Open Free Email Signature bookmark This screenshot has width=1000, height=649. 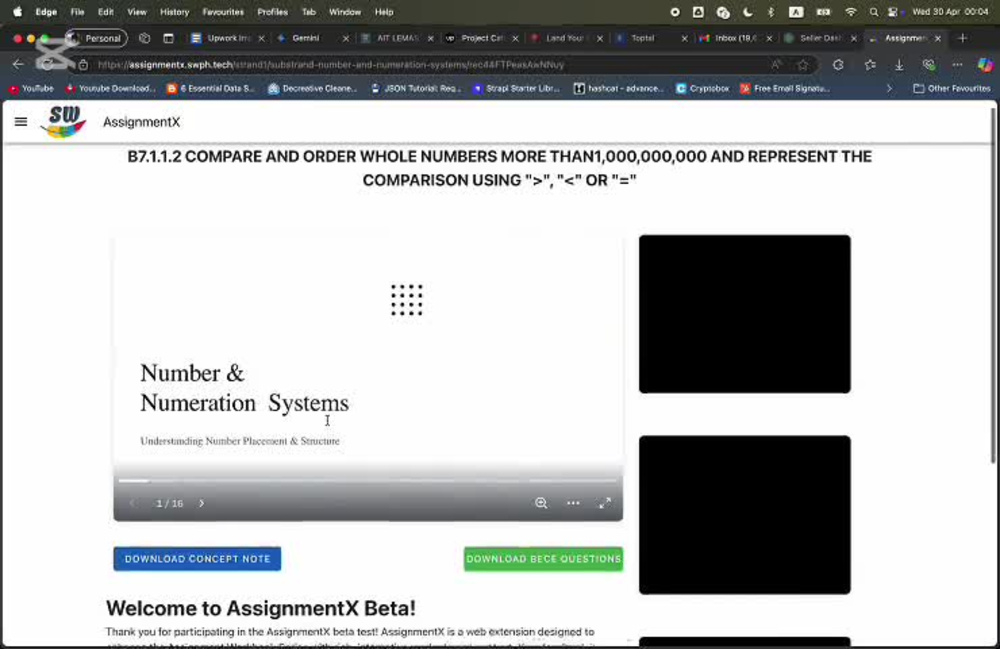pyautogui.click(x=785, y=89)
